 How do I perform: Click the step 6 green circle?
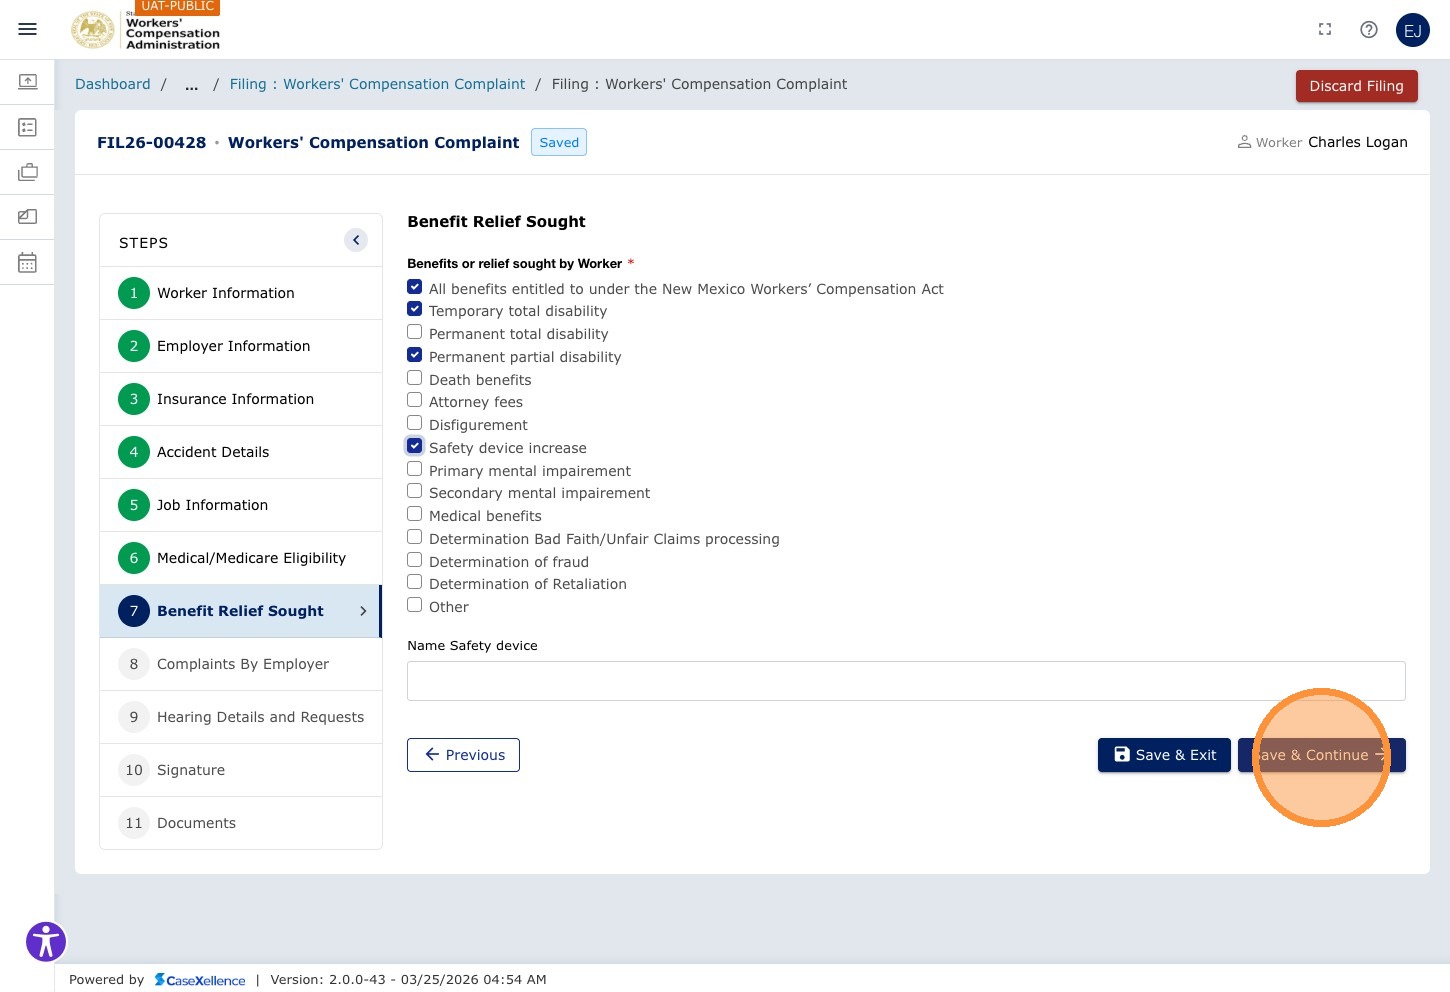tap(134, 558)
